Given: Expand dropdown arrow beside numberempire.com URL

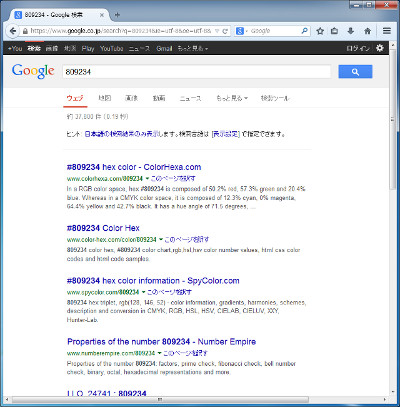Looking at the screenshot, I should coord(159,353).
